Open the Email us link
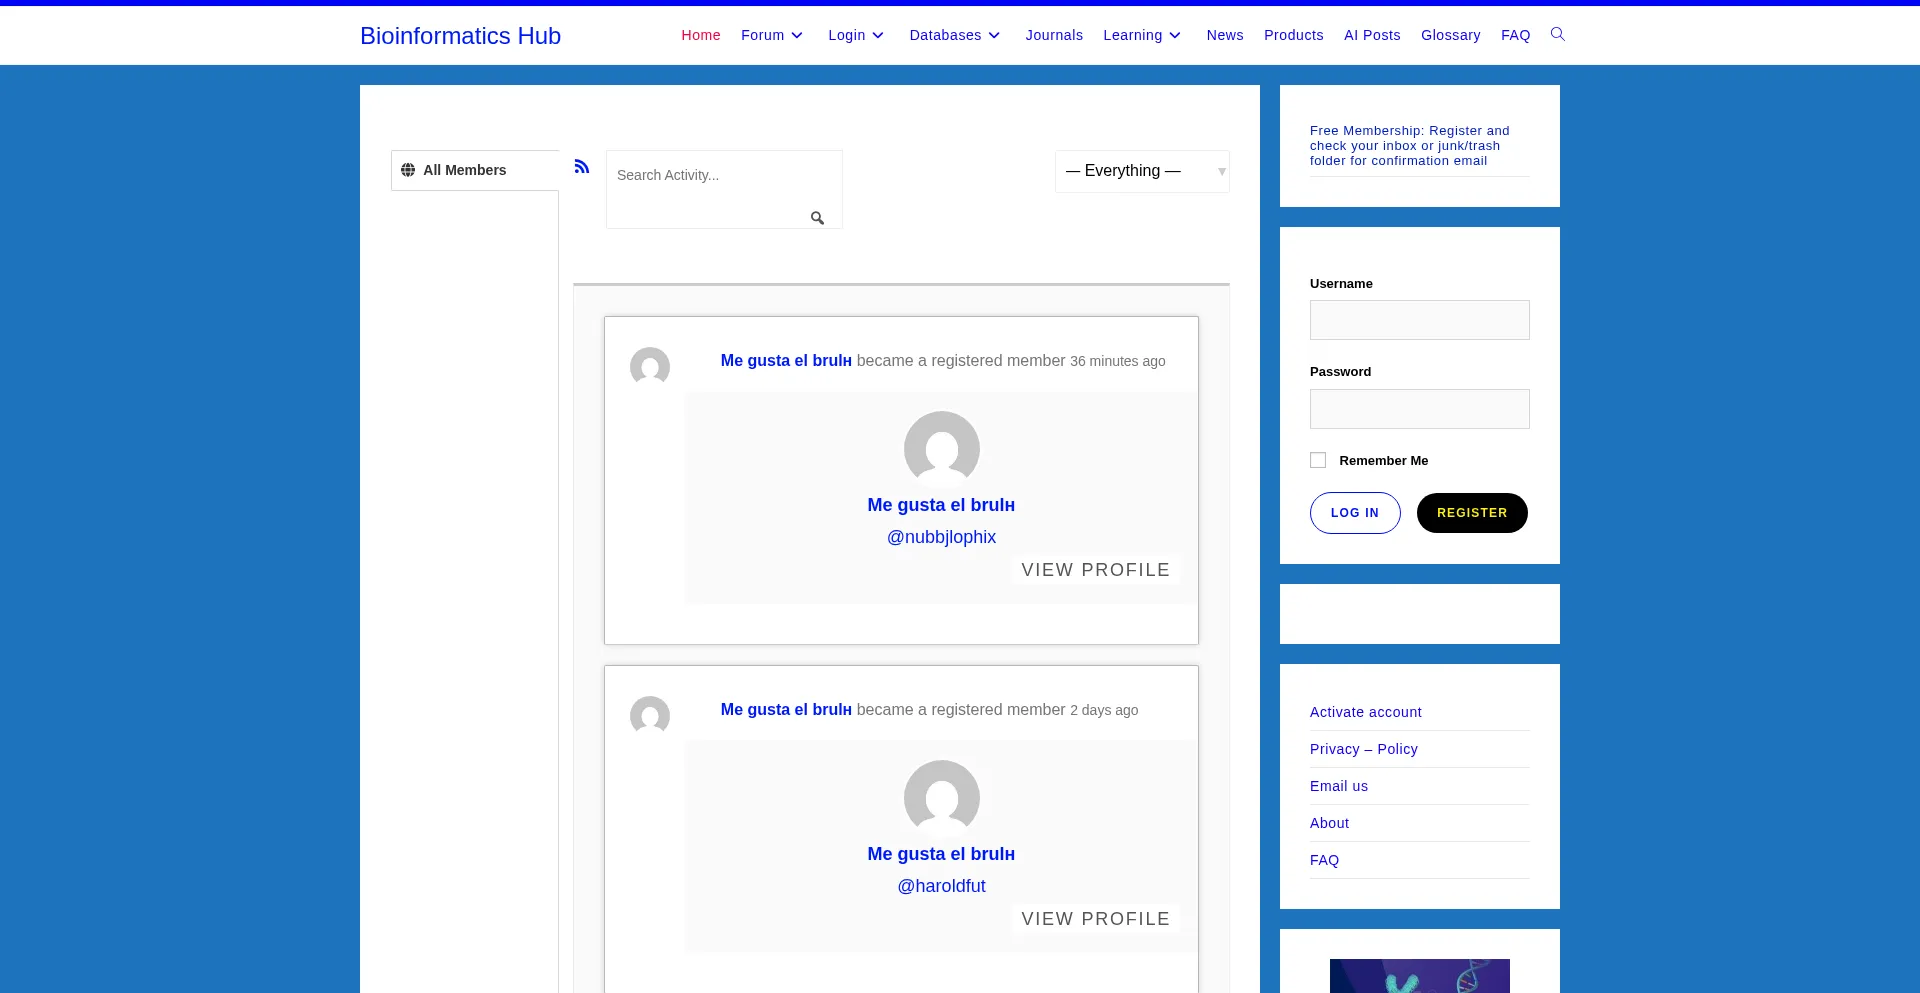The height and width of the screenshot is (993, 1920). [x=1339, y=786]
